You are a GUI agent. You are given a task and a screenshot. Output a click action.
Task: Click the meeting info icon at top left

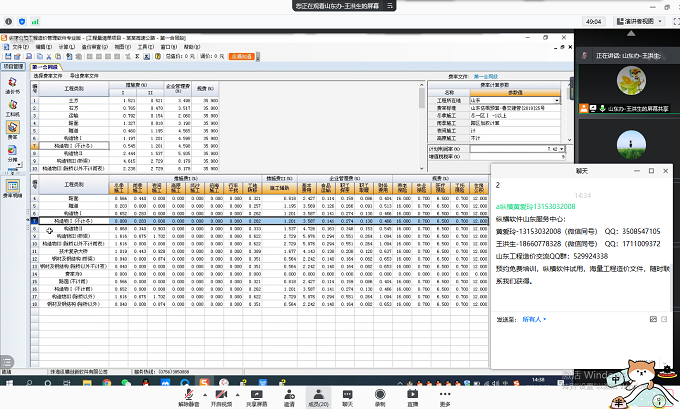(x=9, y=21)
